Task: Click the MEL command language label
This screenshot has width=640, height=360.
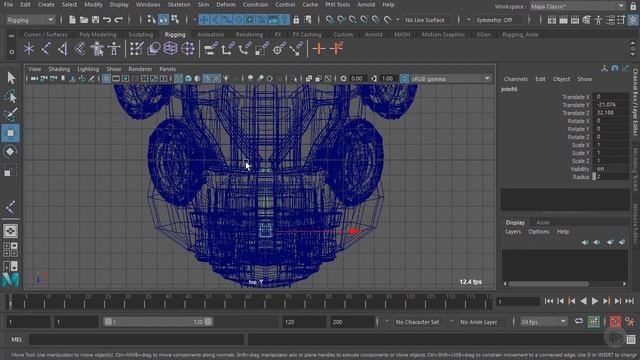Action: [x=16, y=339]
